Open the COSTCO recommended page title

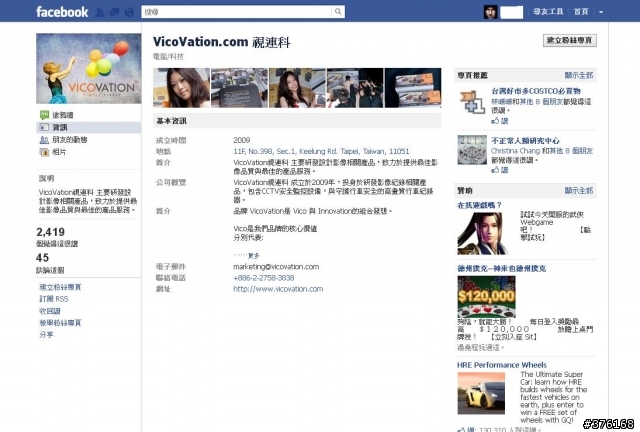(536, 91)
